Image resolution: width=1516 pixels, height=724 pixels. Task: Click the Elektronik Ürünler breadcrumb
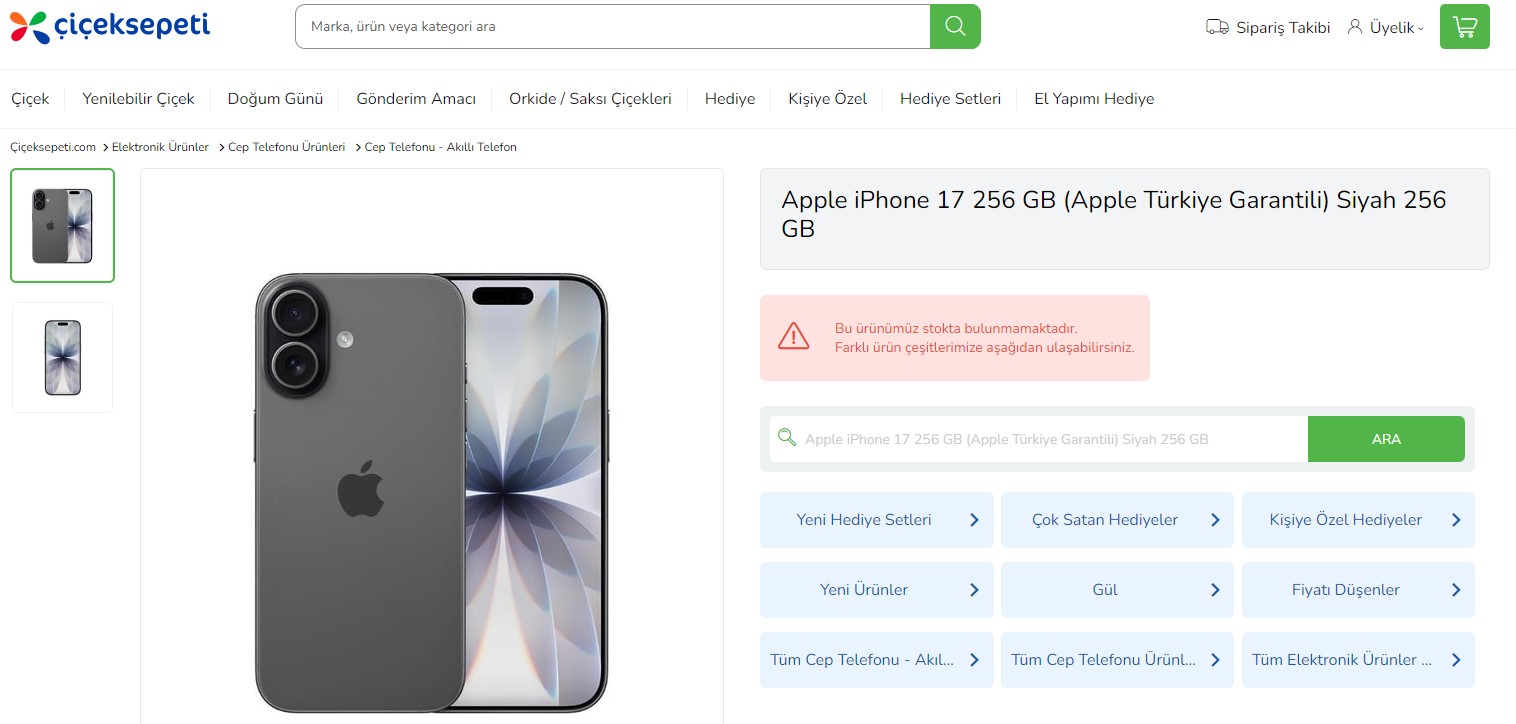coord(160,147)
